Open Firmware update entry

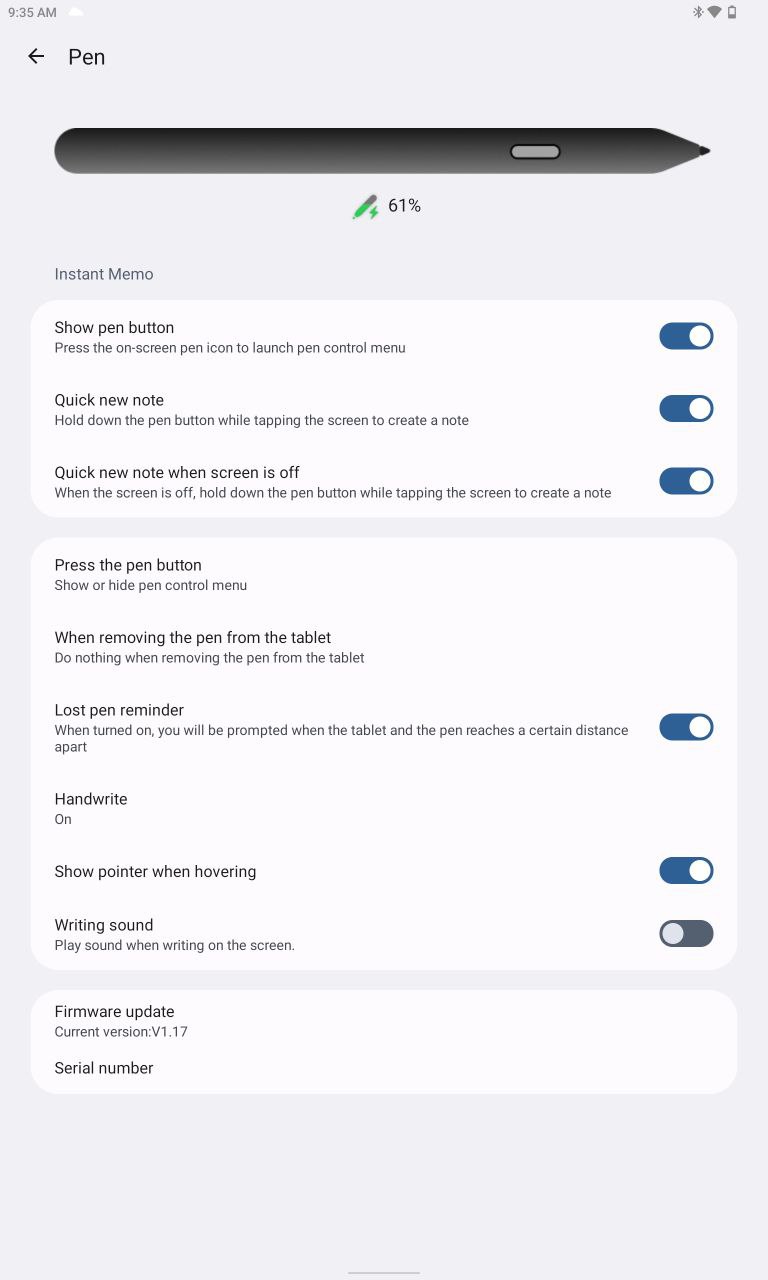[x=384, y=1020]
